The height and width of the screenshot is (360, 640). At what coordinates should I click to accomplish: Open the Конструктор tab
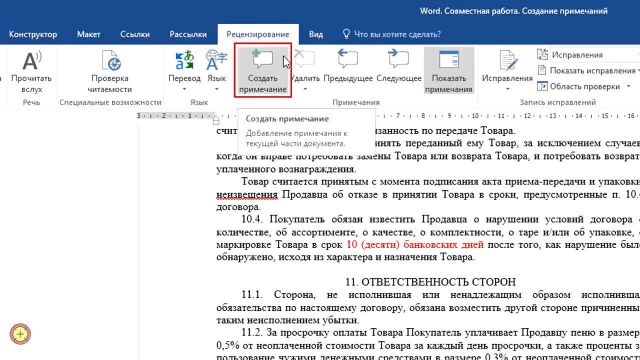[33, 34]
